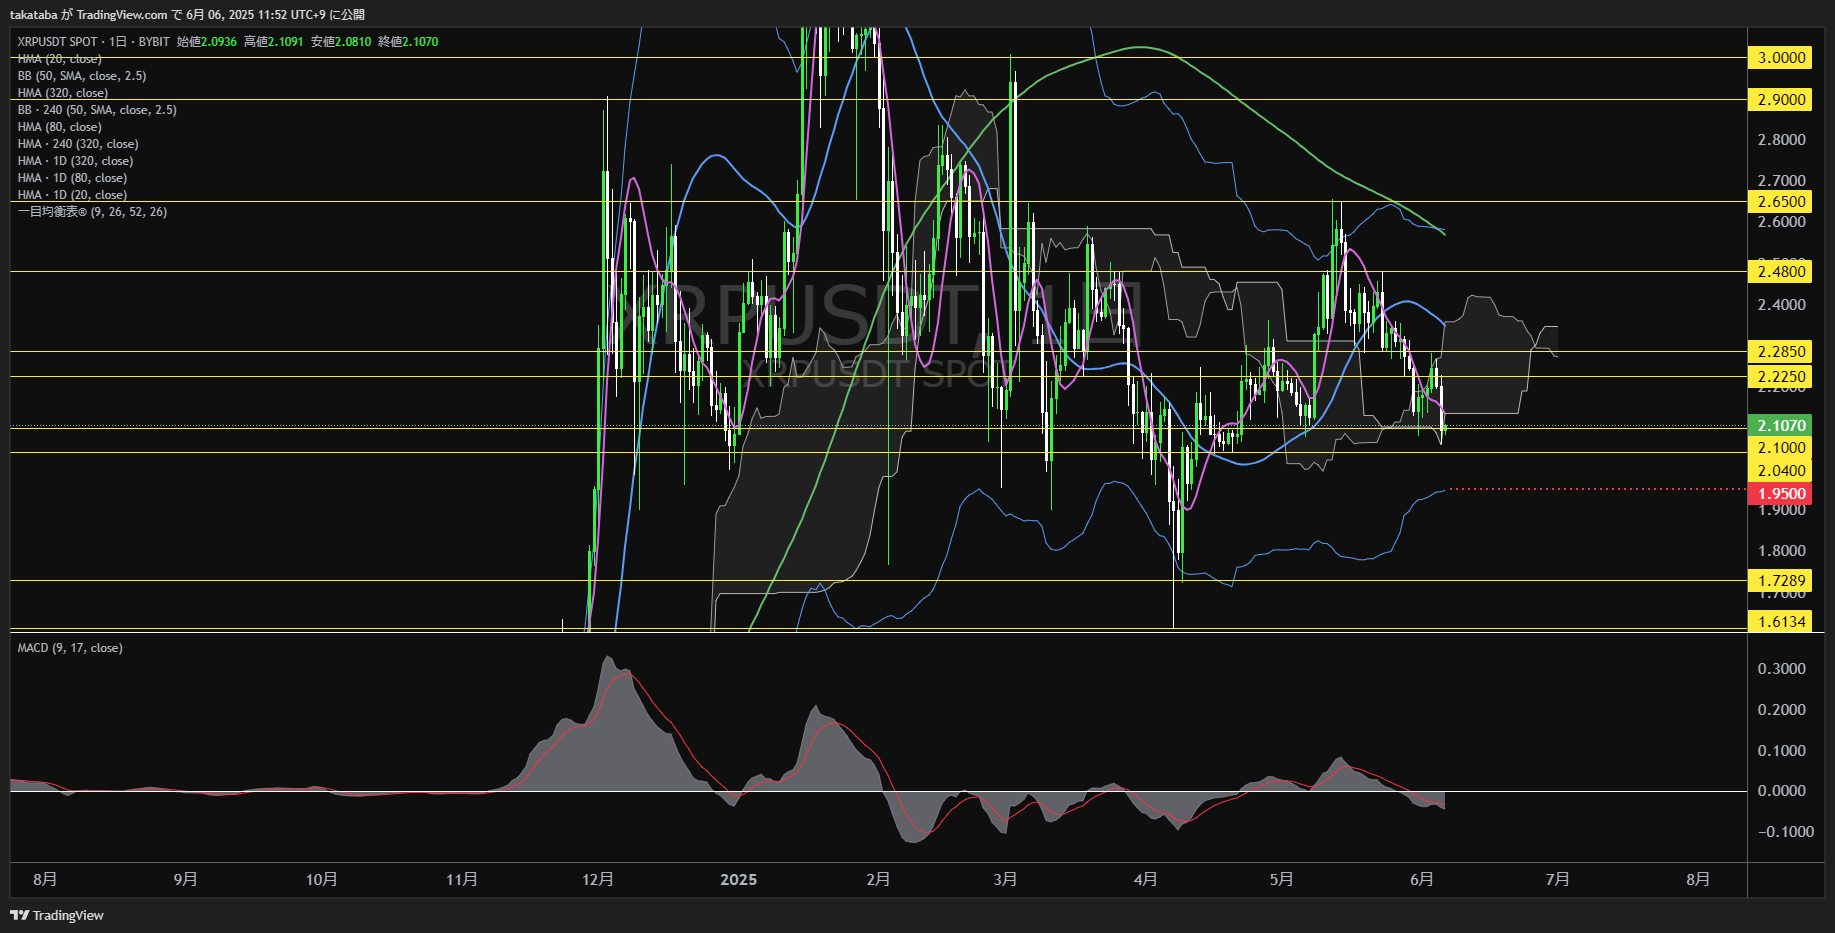Click the 7月 label on time axis
The width and height of the screenshot is (1835, 933).
[x=1557, y=880]
